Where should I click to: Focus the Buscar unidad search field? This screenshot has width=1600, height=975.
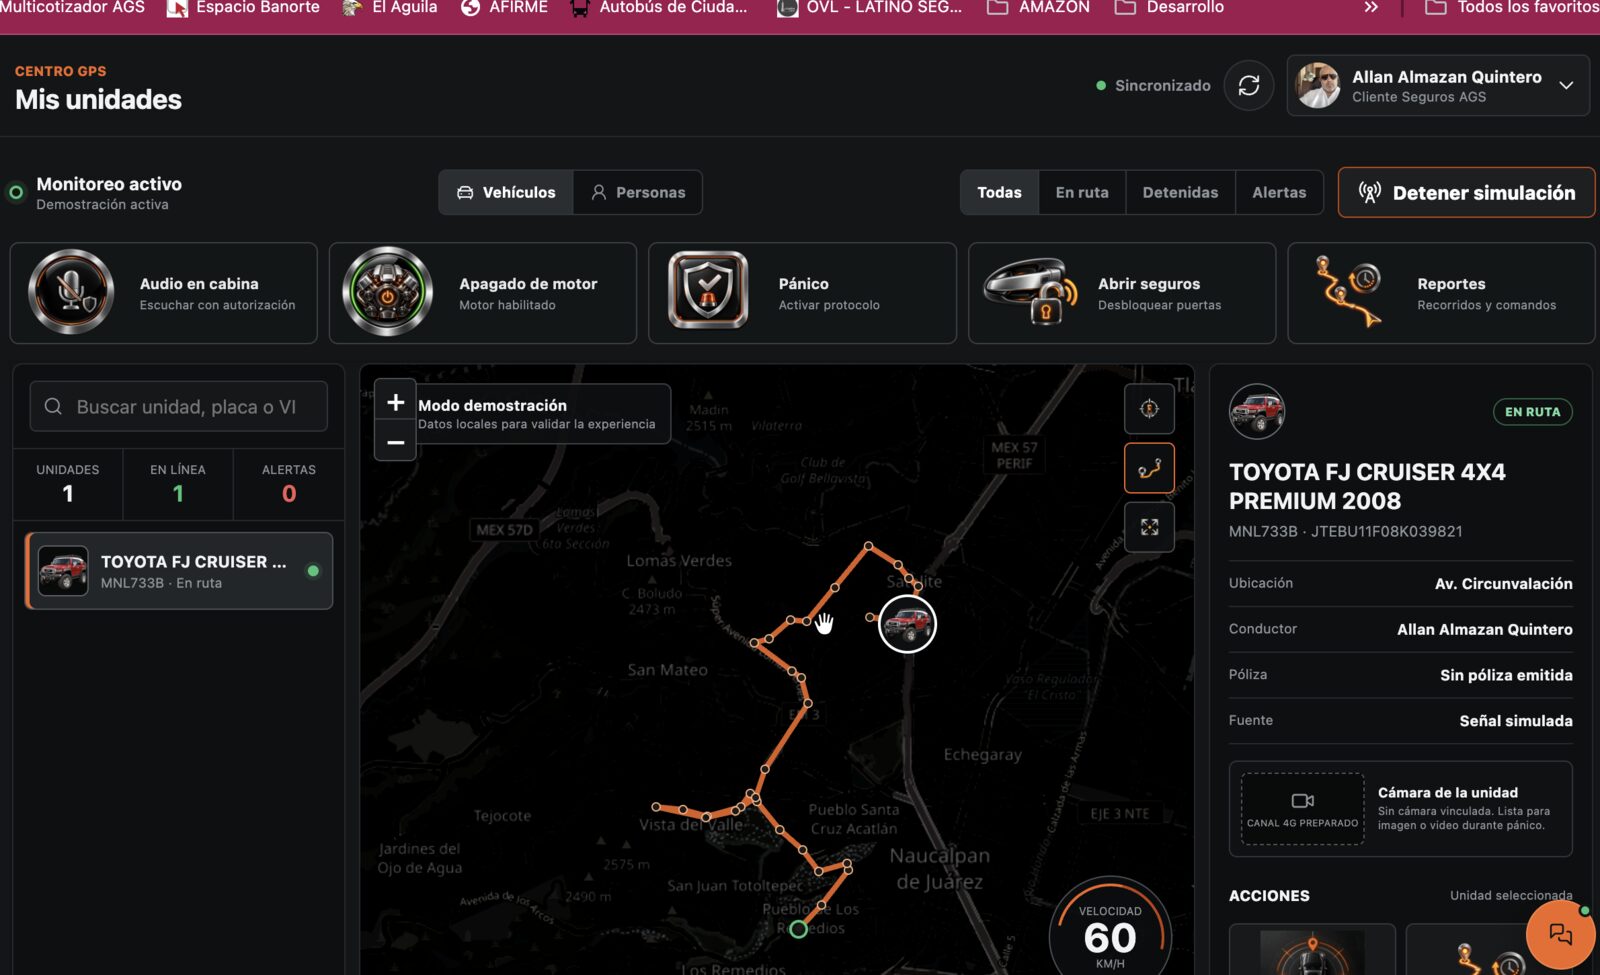click(179, 407)
